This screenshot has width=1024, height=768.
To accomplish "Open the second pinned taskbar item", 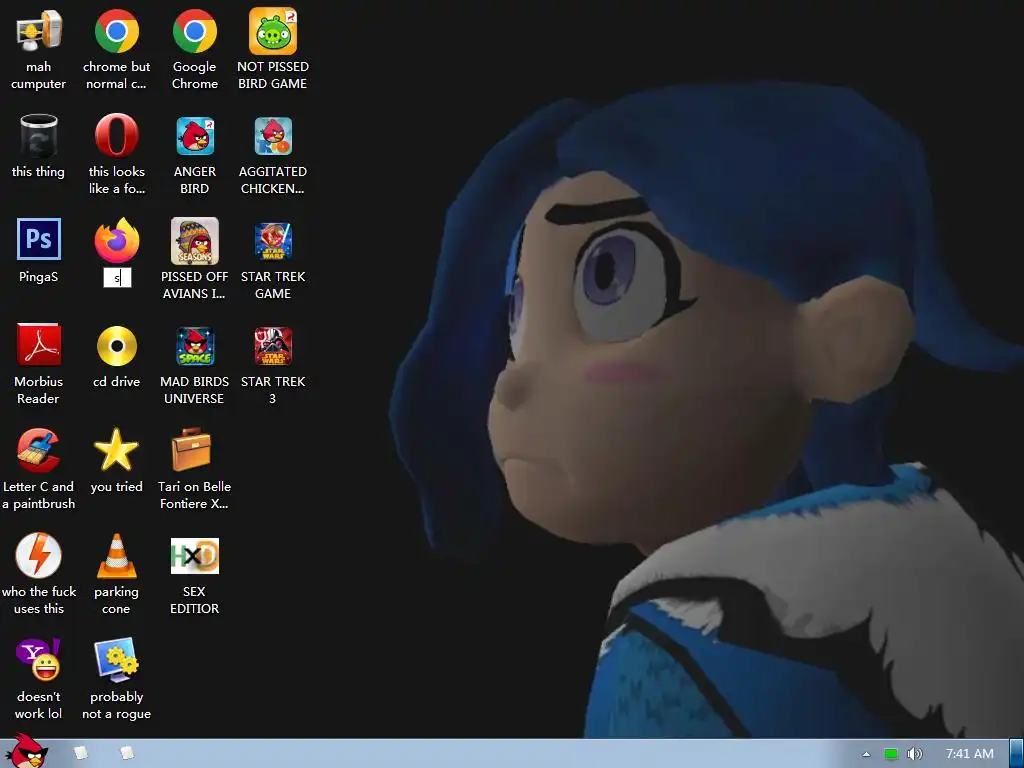I will pos(127,753).
